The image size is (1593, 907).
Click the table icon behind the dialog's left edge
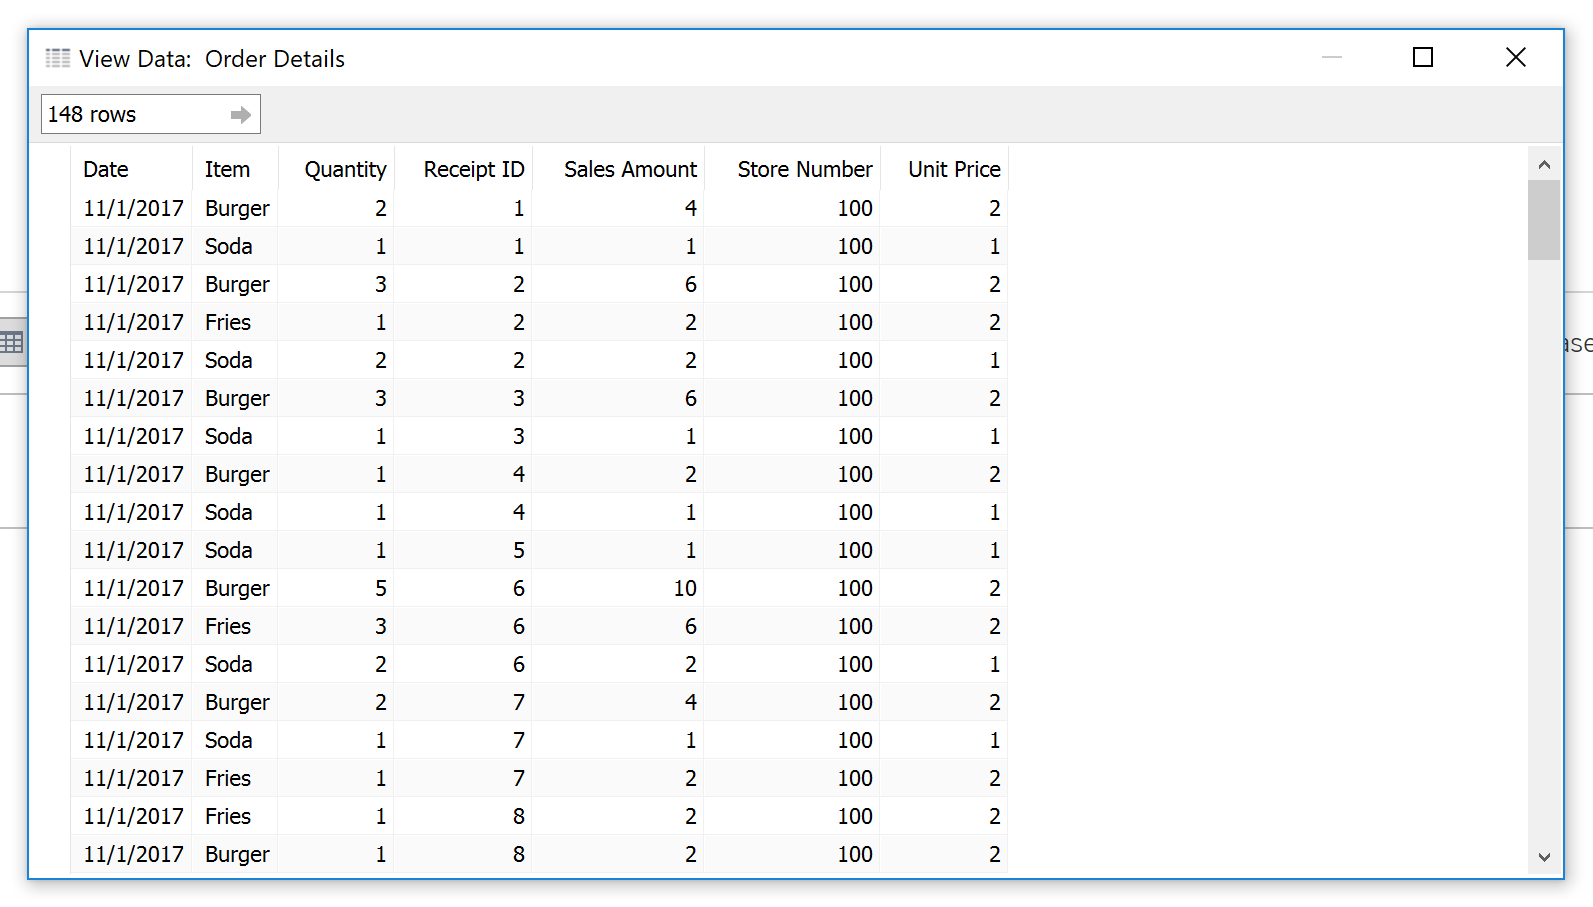point(12,342)
